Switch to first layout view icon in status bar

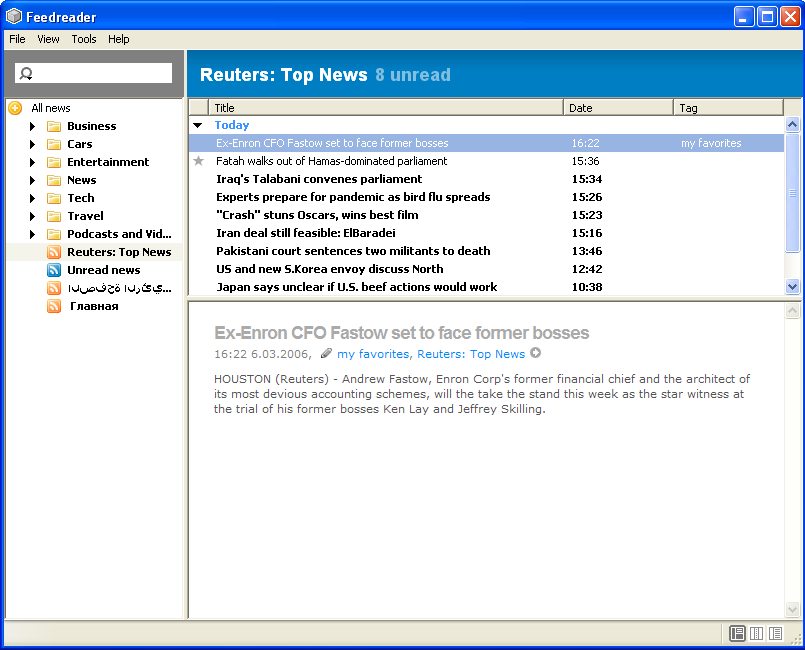[x=737, y=634]
